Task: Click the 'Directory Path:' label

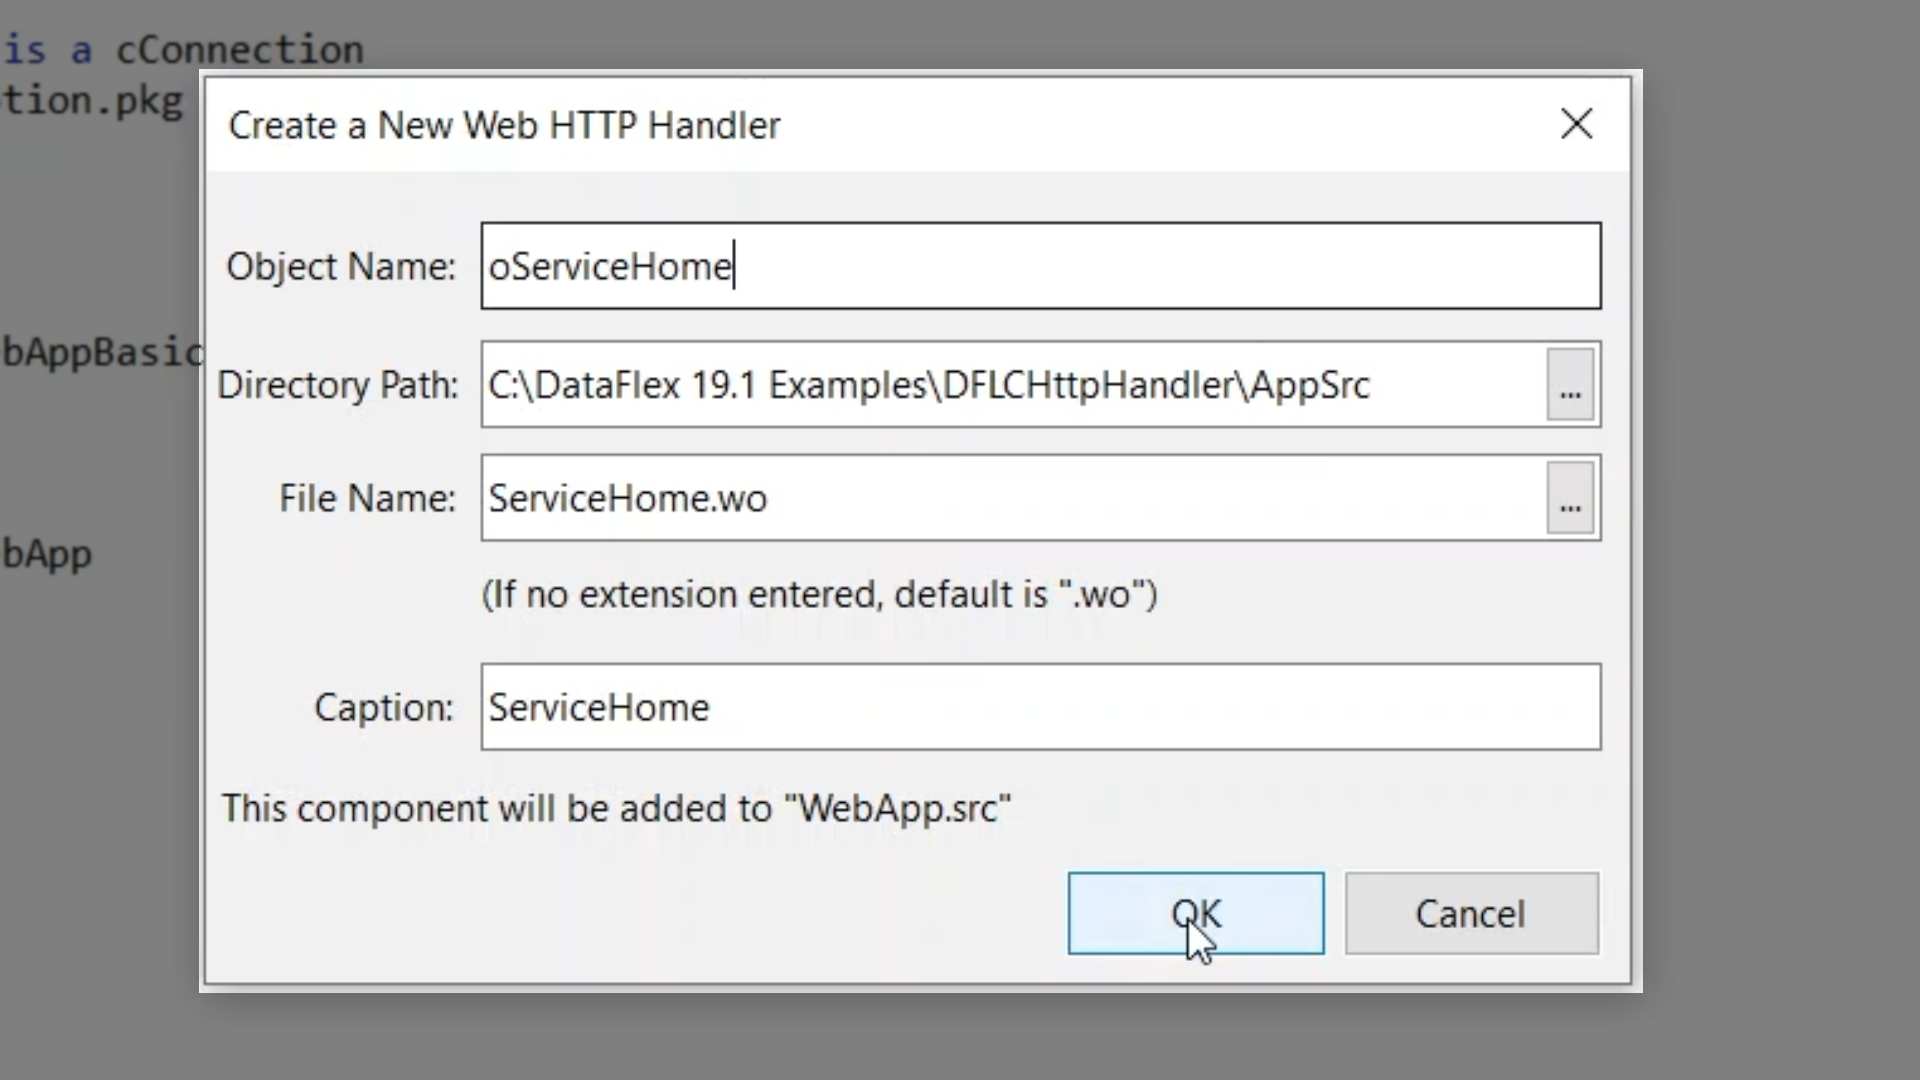Action: [337, 385]
